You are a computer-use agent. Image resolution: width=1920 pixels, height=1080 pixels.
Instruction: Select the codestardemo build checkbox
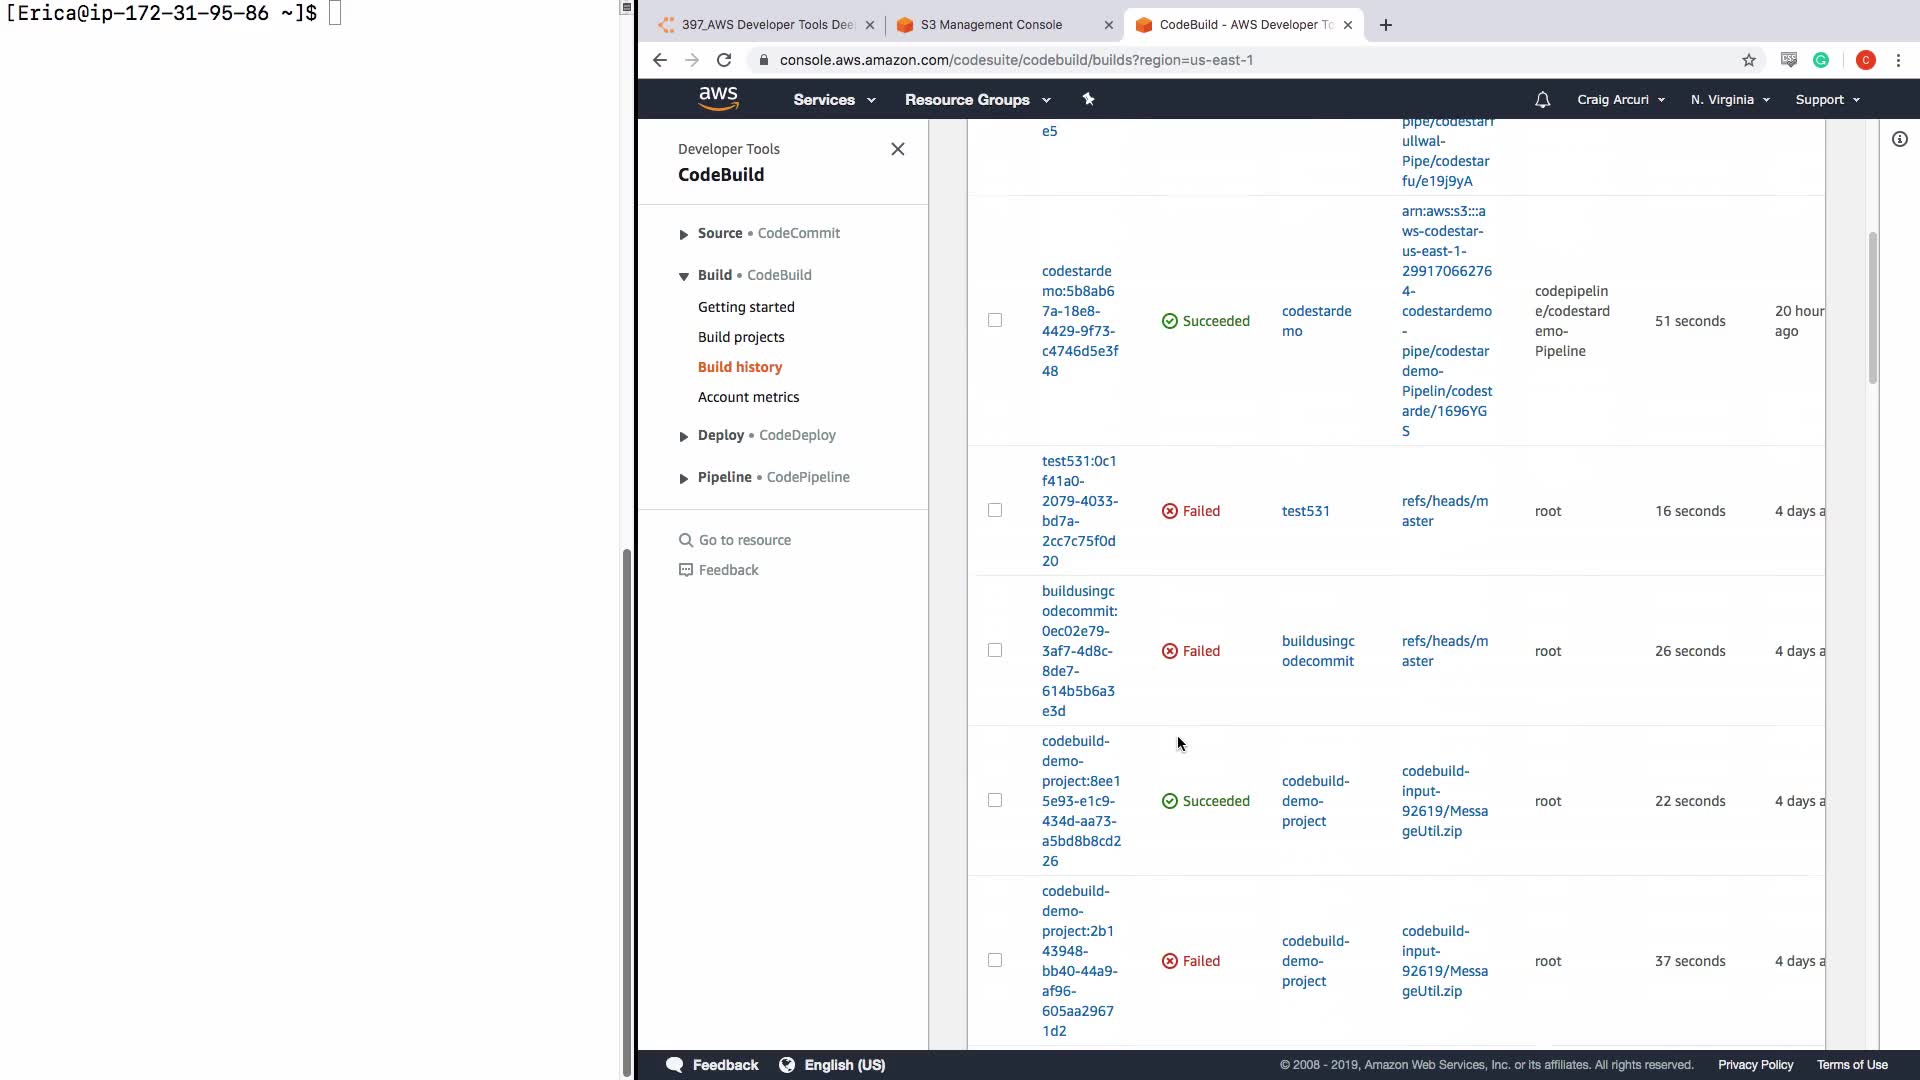[994, 321]
